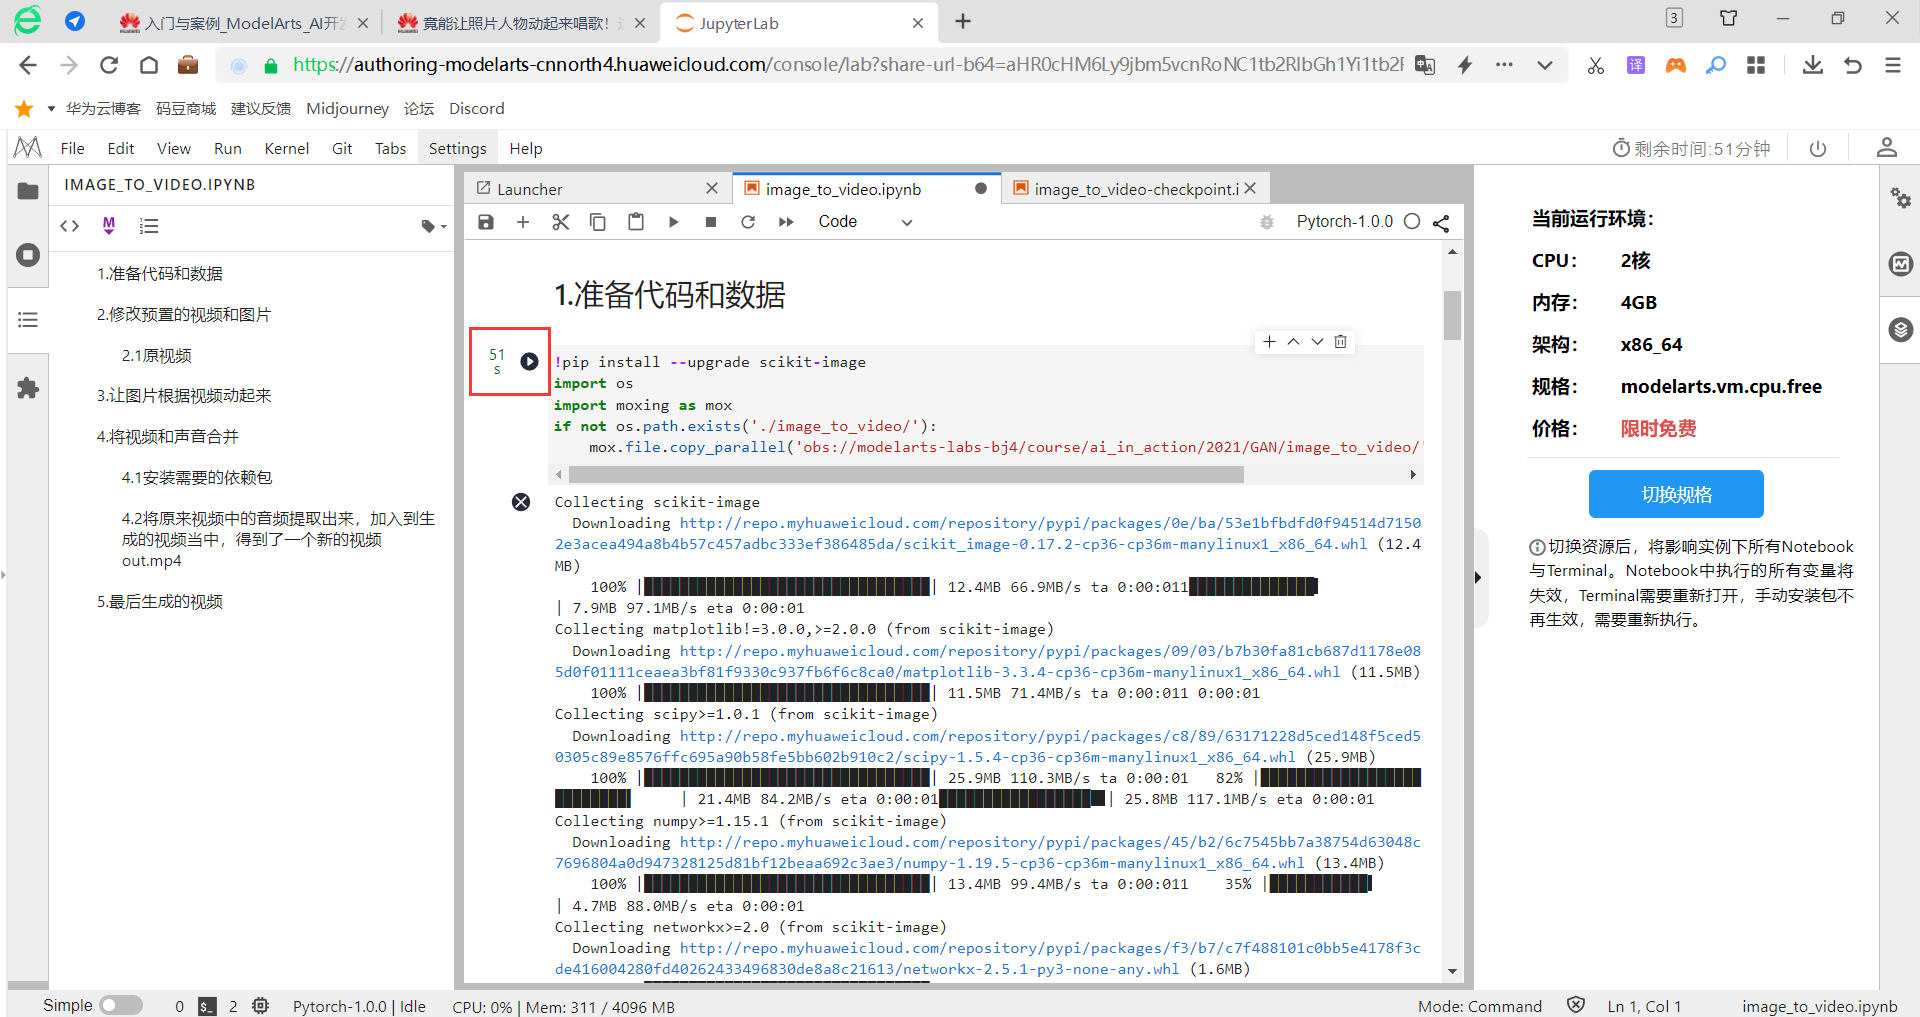1920x1017 pixels.
Task: Go to section 4.1安装需要的依赖包
Action: (197, 478)
